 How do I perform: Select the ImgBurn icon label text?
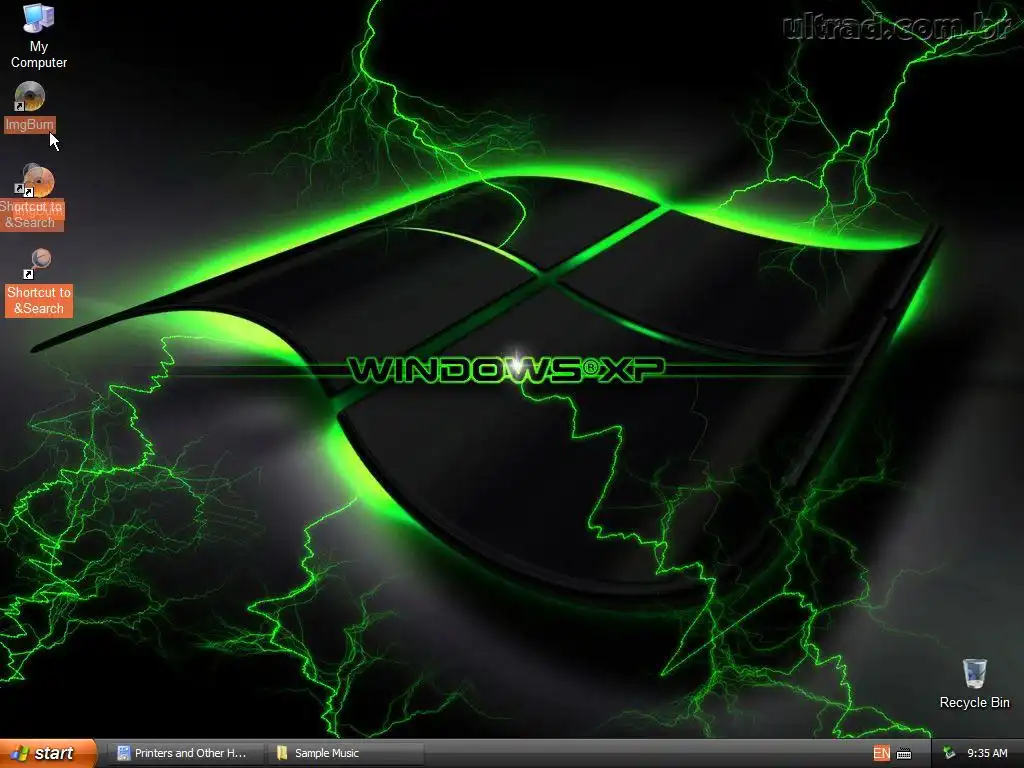point(29,124)
